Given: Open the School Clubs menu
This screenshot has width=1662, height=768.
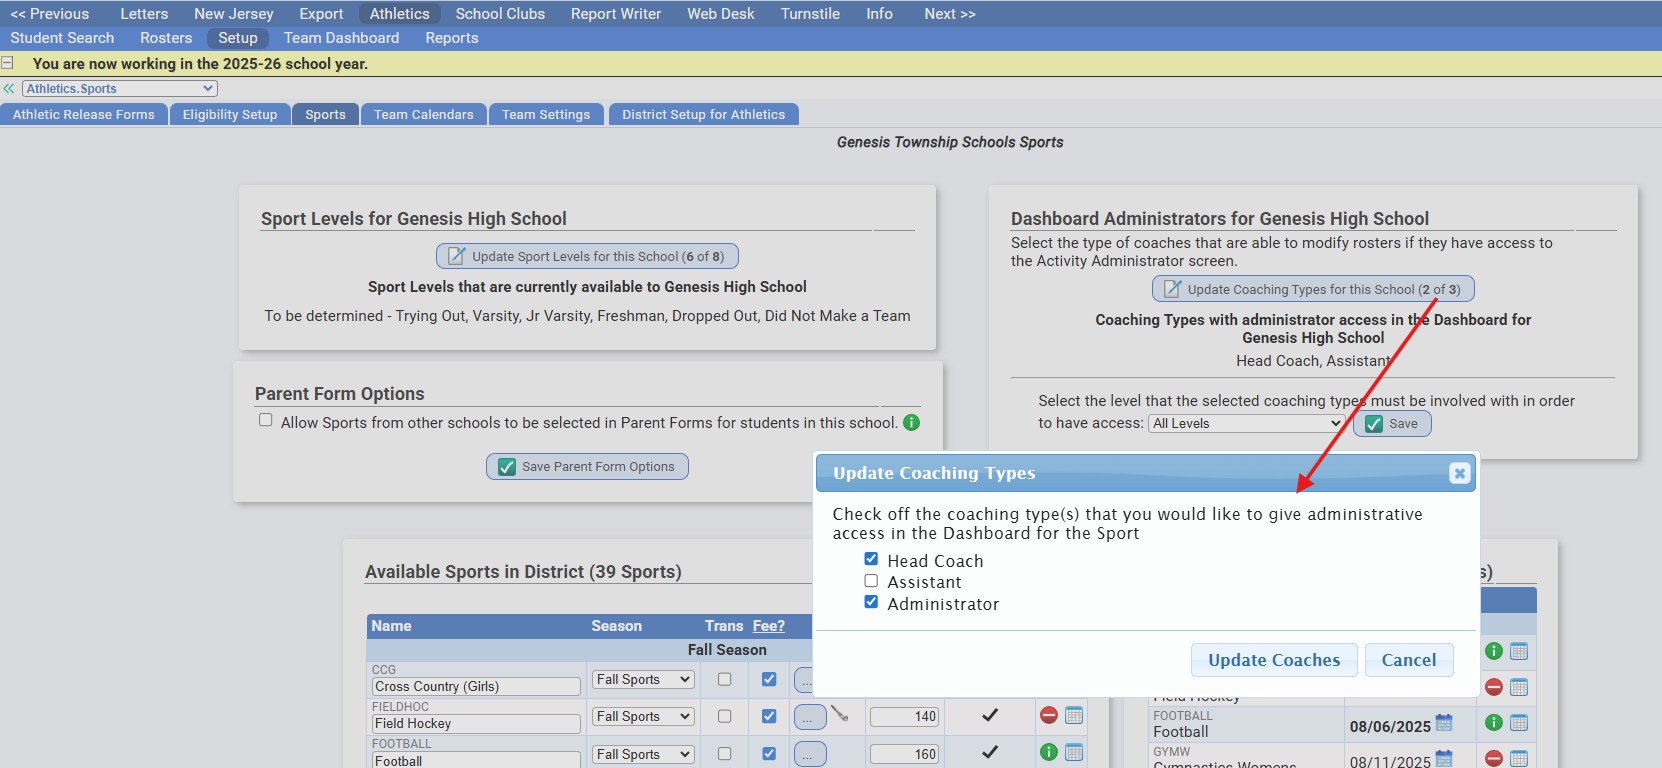Looking at the screenshot, I should [500, 14].
